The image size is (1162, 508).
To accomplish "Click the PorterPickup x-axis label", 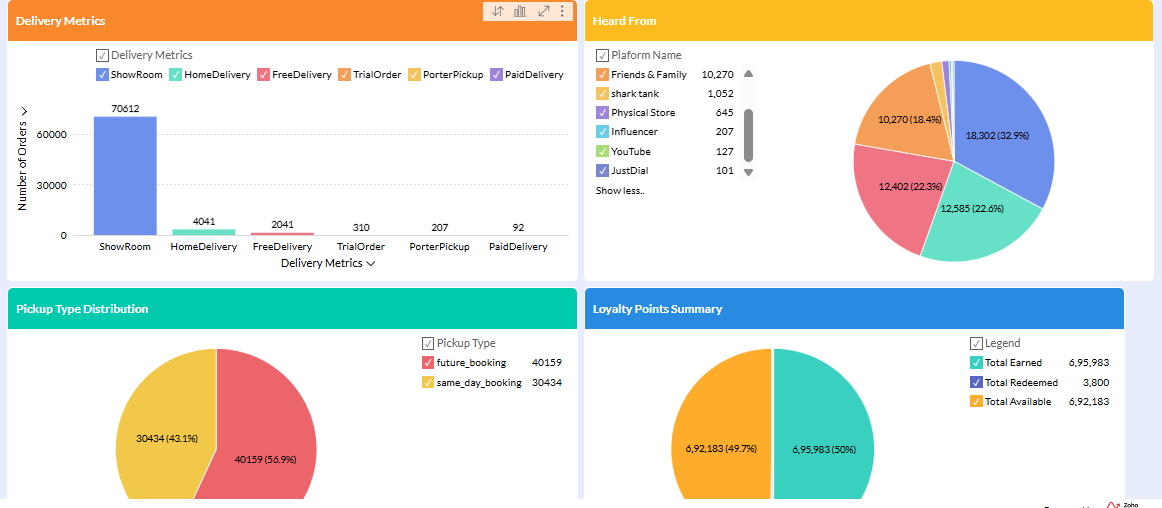I will (439, 247).
